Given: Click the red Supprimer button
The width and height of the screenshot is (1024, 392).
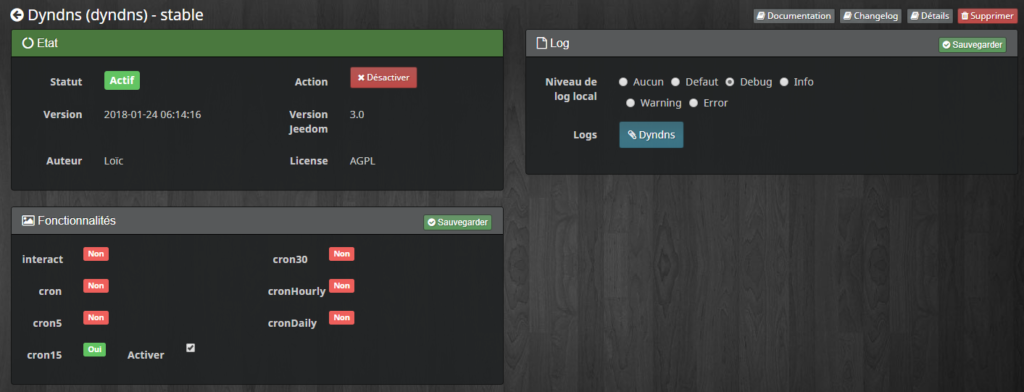Looking at the screenshot, I should tap(987, 16).
